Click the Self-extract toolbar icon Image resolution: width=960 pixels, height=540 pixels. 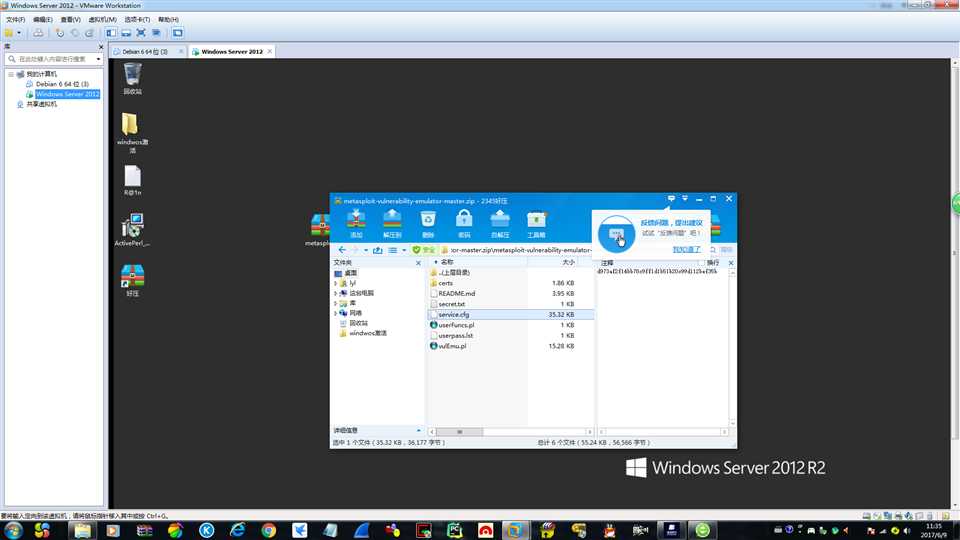500,223
